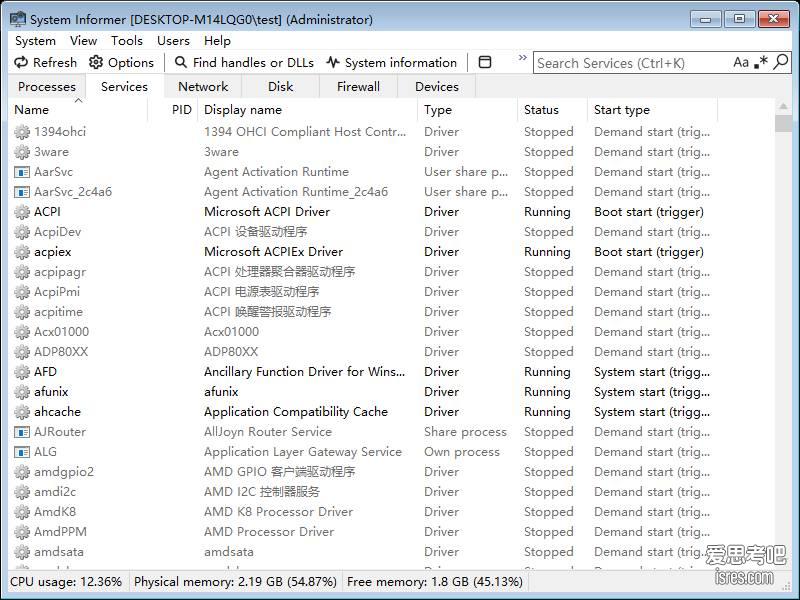Click the gear icon of Acx01000 service
Viewport: 800px width, 600px height.
[x=21, y=332]
